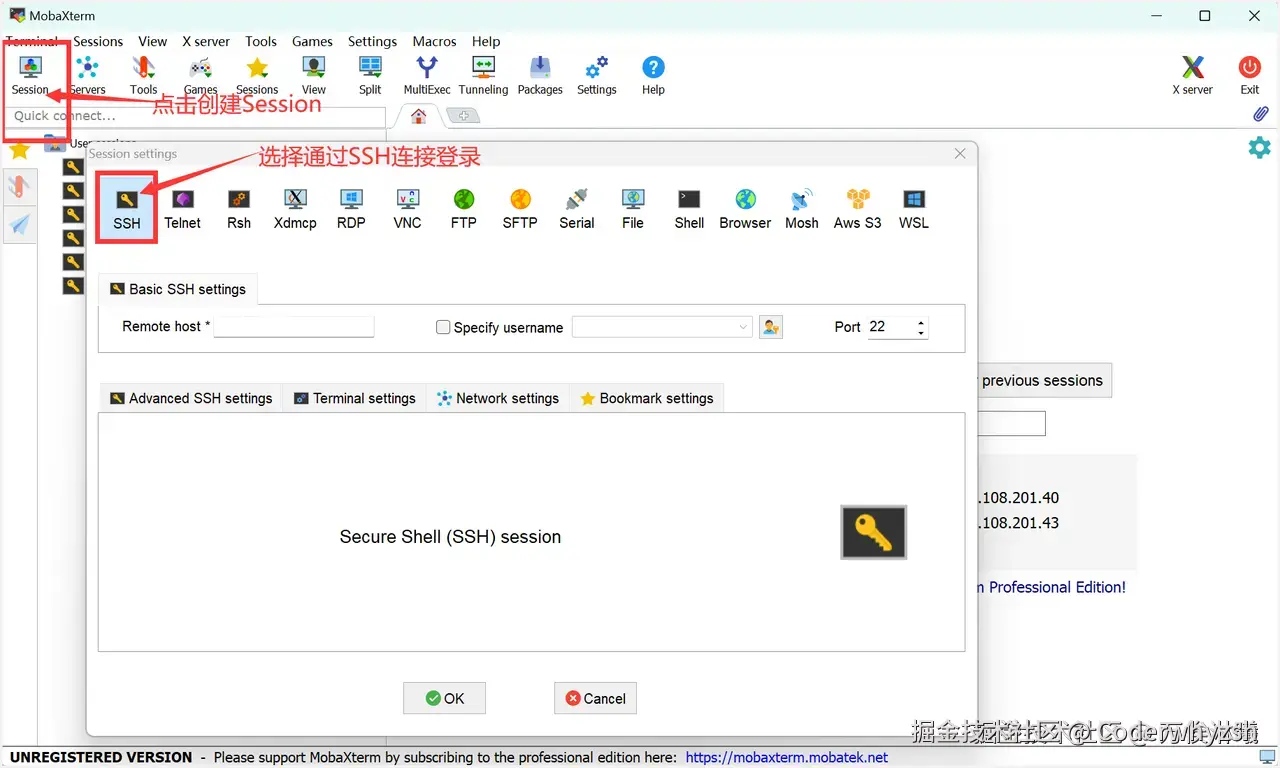Select the Xdmcp session type
Screen dimensions: 1280x768
pyautogui.click(x=295, y=209)
